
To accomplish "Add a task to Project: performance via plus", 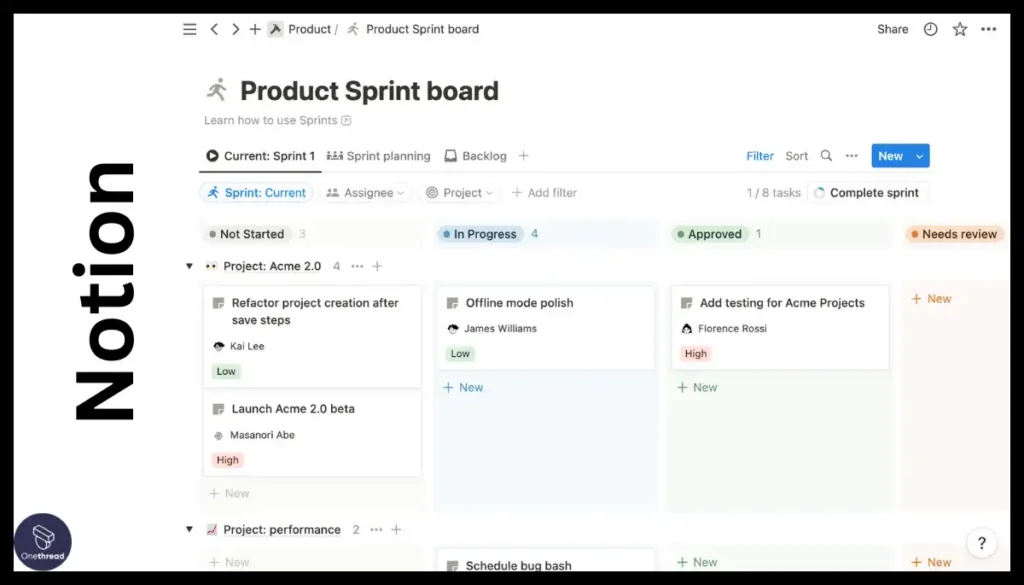I will 396,530.
